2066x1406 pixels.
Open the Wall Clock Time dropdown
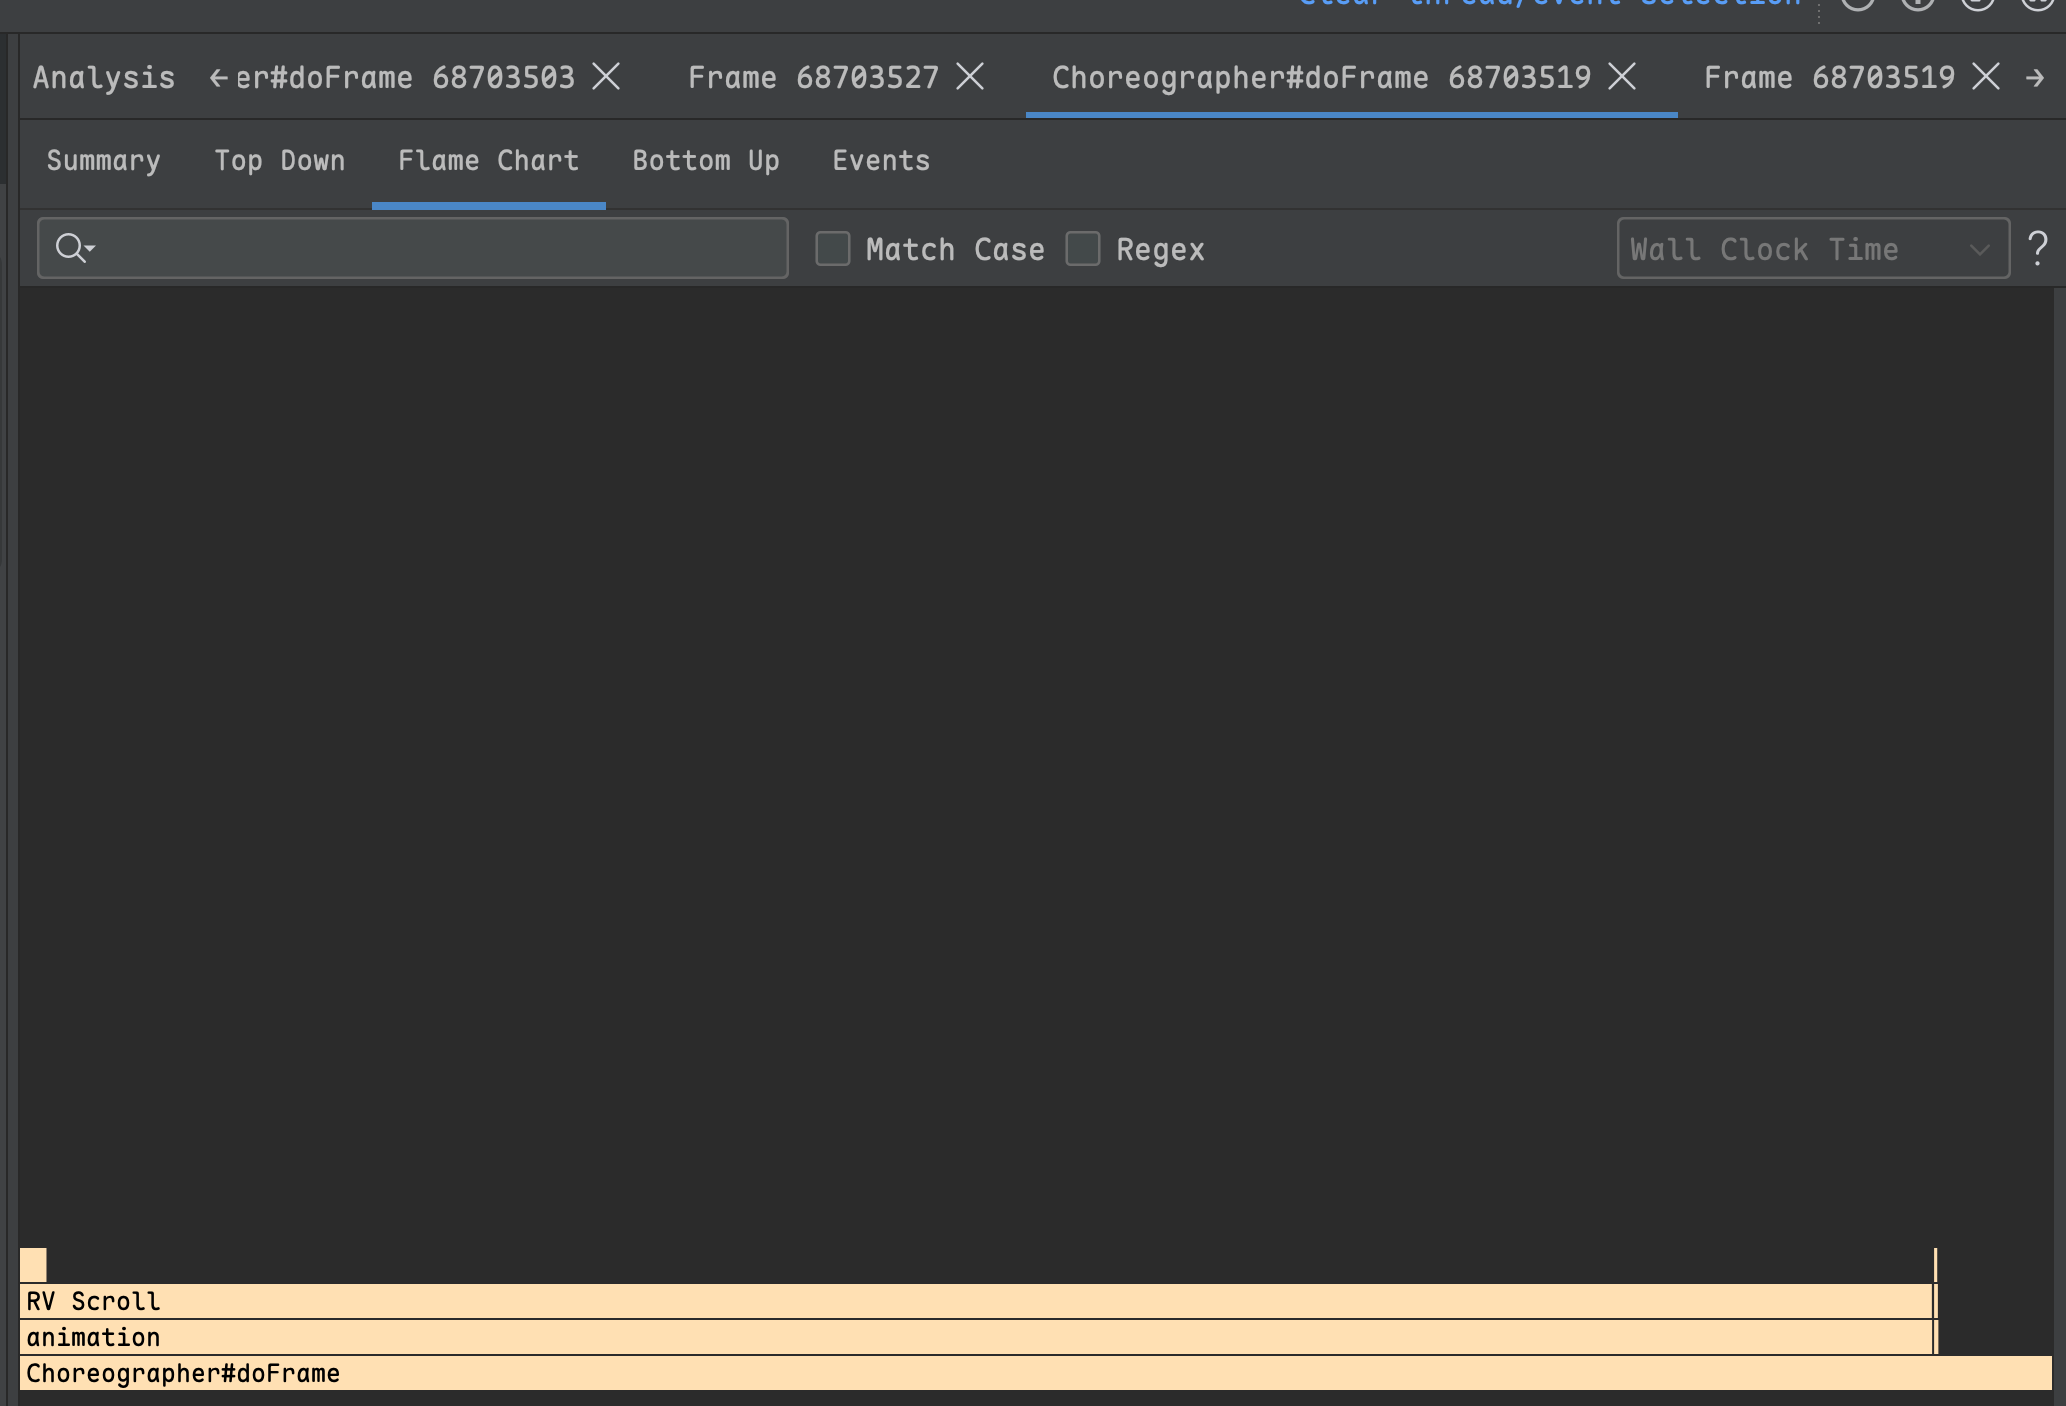[x=1812, y=249]
